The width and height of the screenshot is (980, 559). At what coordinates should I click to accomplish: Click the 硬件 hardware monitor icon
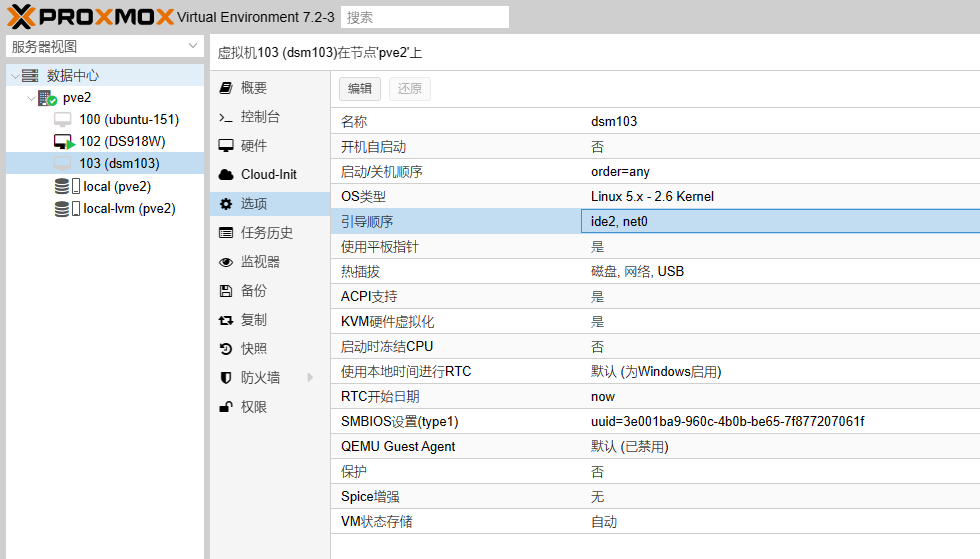(226, 146)
